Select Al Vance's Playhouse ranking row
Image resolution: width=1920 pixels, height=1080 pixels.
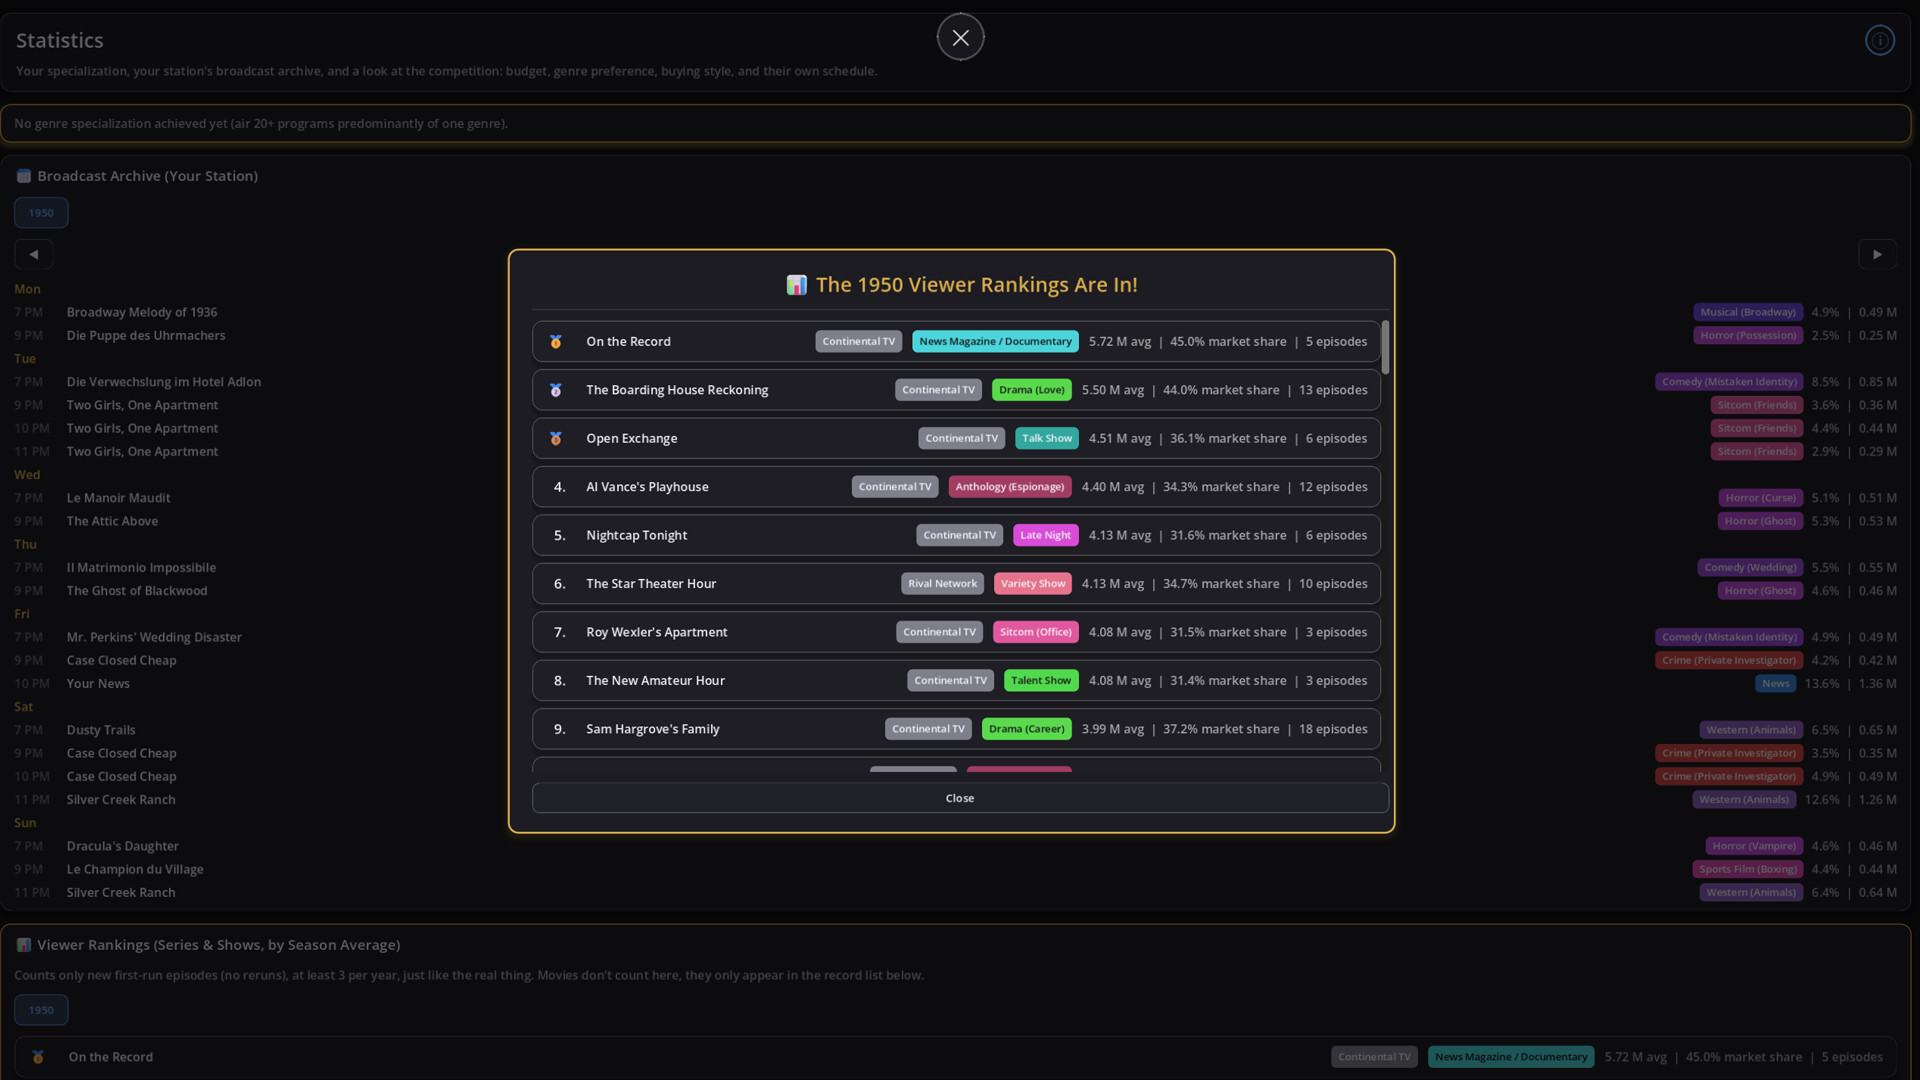(x=956, y=487)
